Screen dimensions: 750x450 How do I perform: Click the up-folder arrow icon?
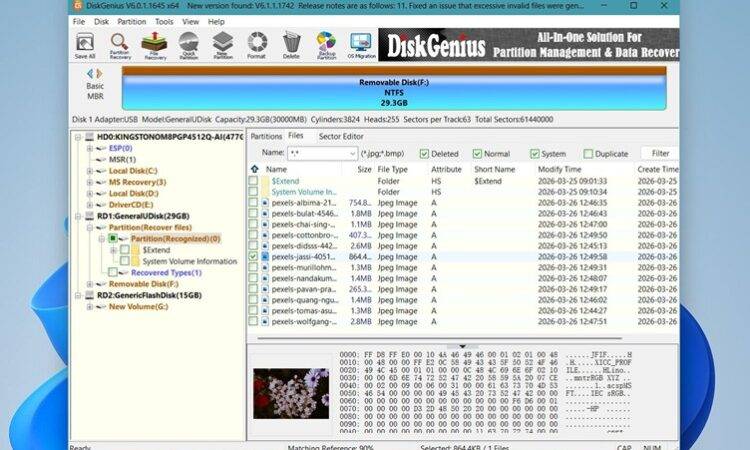point(254,169)
